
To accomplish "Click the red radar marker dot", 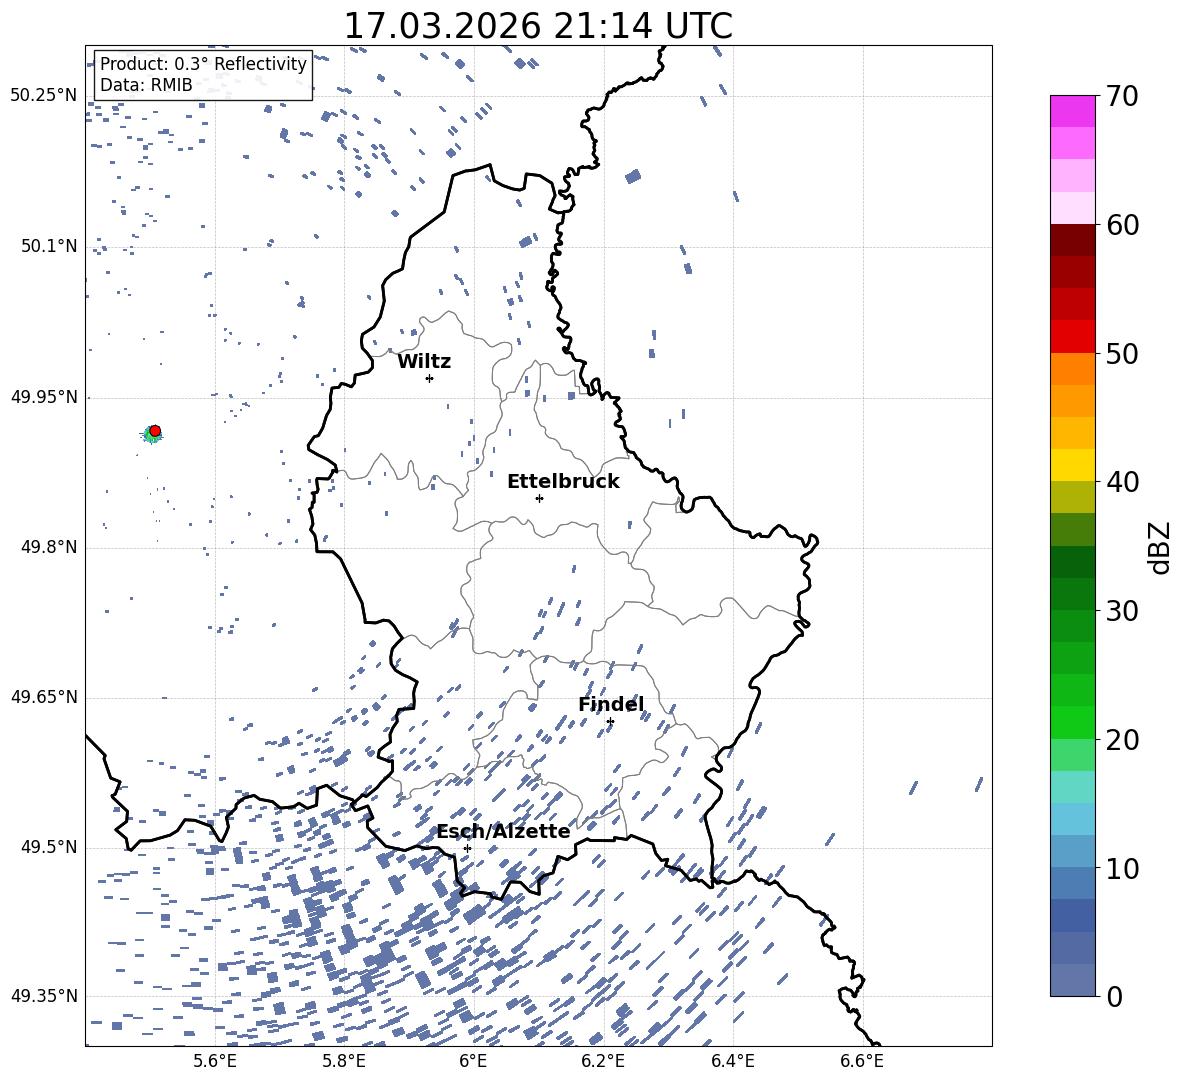I will pos(155,431).
